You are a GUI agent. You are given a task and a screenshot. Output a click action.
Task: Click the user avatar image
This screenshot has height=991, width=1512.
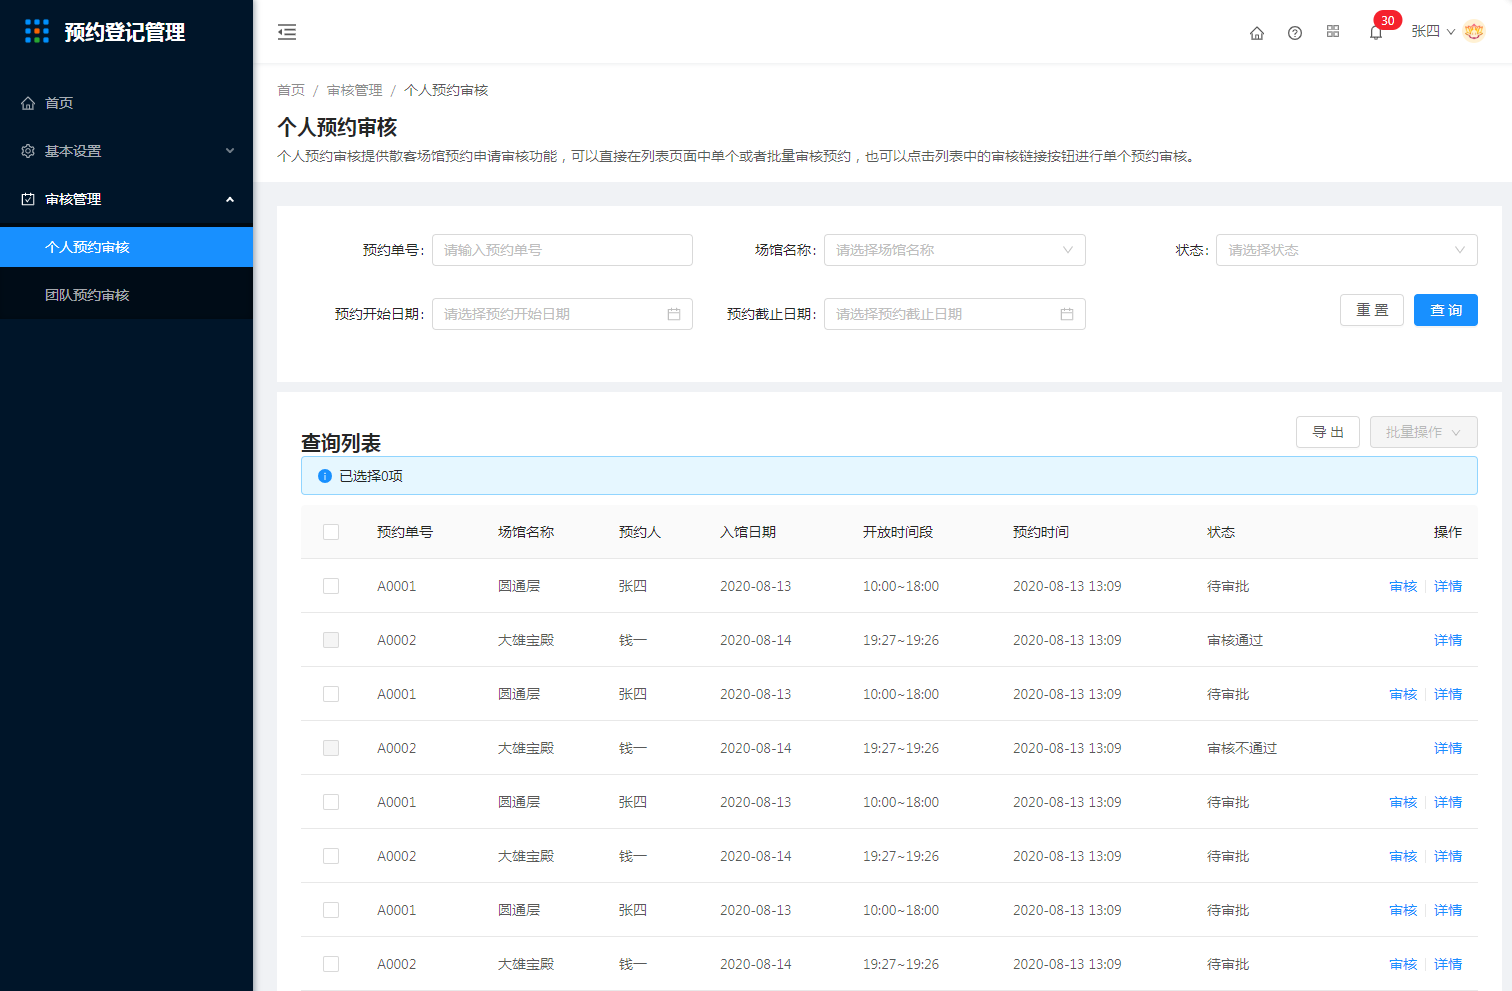coord(1474,32)
